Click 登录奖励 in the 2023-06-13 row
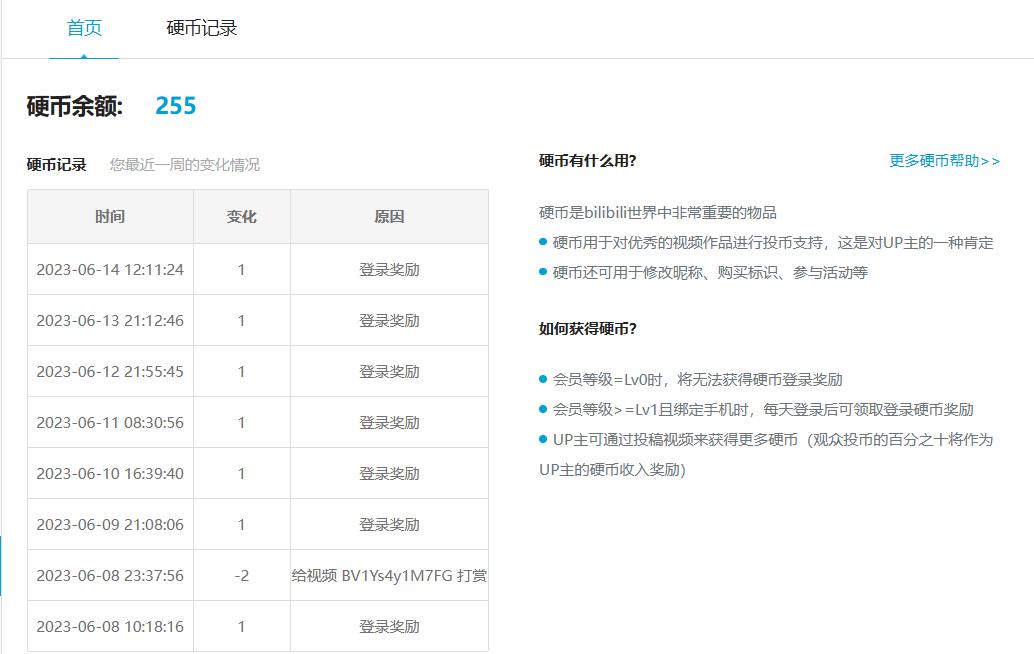The width and height of the screenshot is (1034, 654). pos(389,320)
